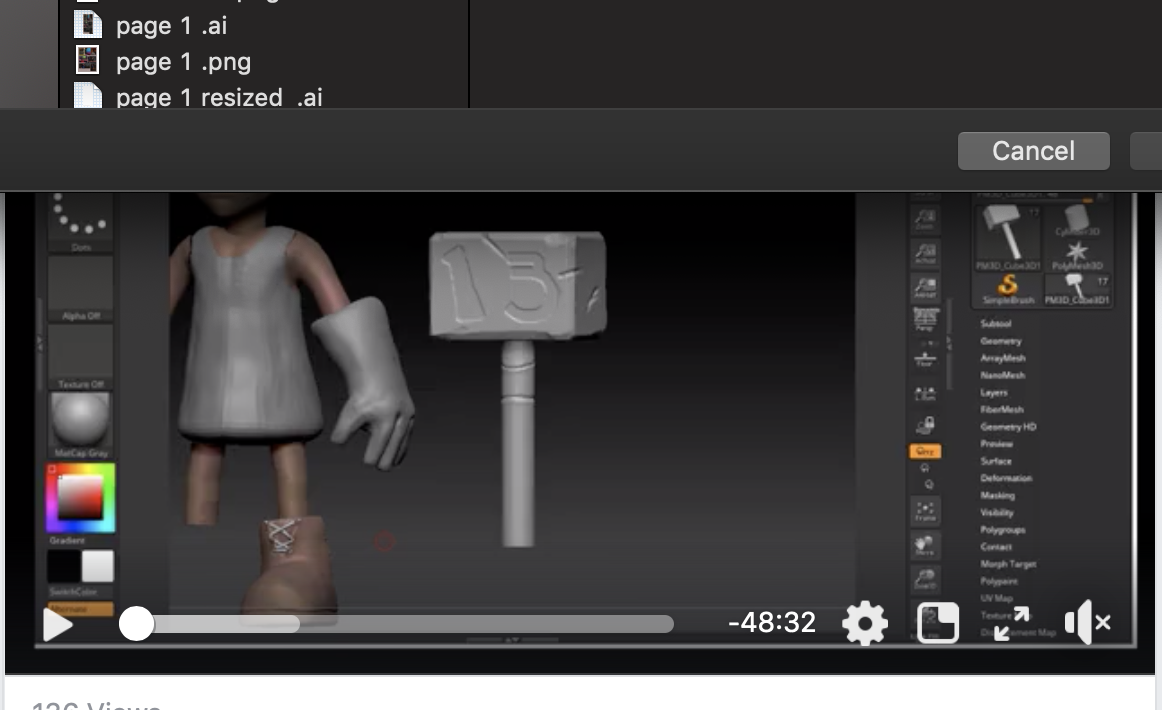Screen dimensions: 1162x710
Task: Open the Masking menu section
Action: point(997,495)
